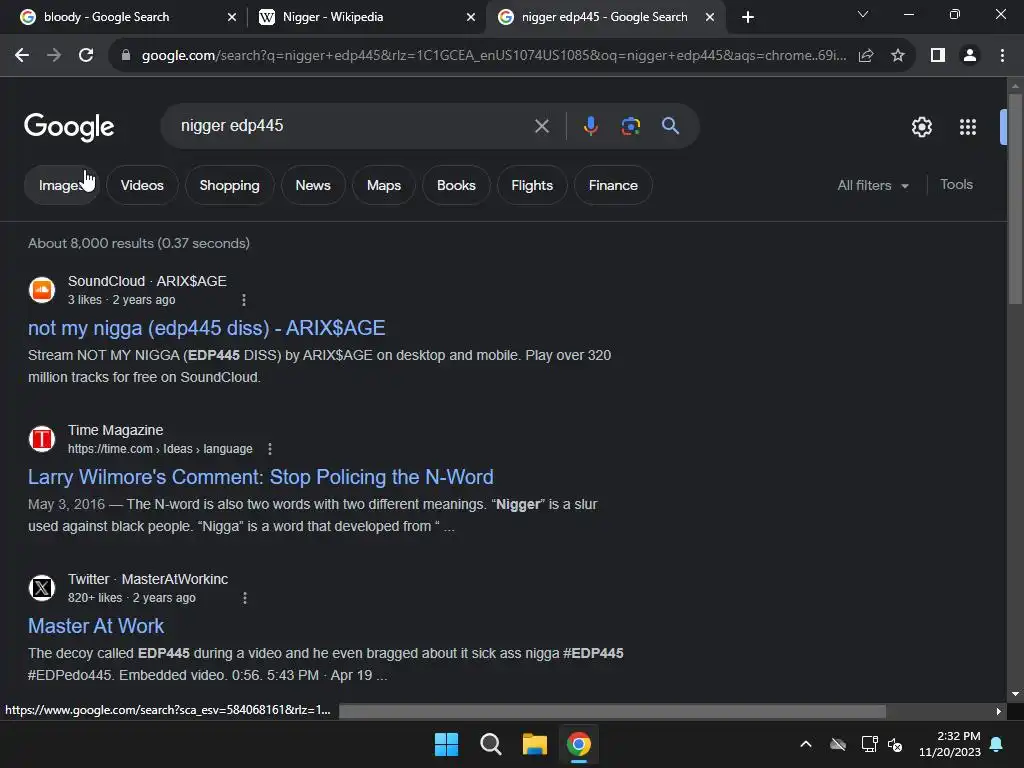
Task: Show hidden system tray icons
Action: (806, 744)
